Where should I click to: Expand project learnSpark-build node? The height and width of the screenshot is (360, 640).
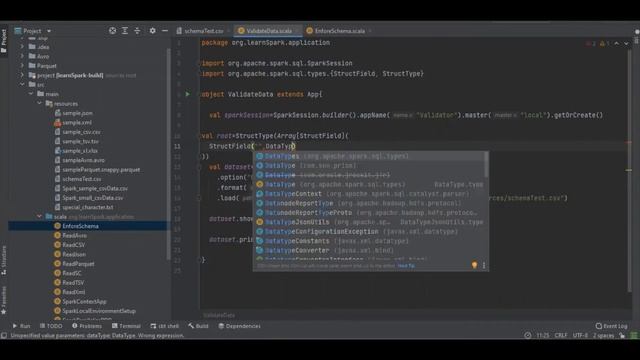pyautogui.click(x=22, y=75)
